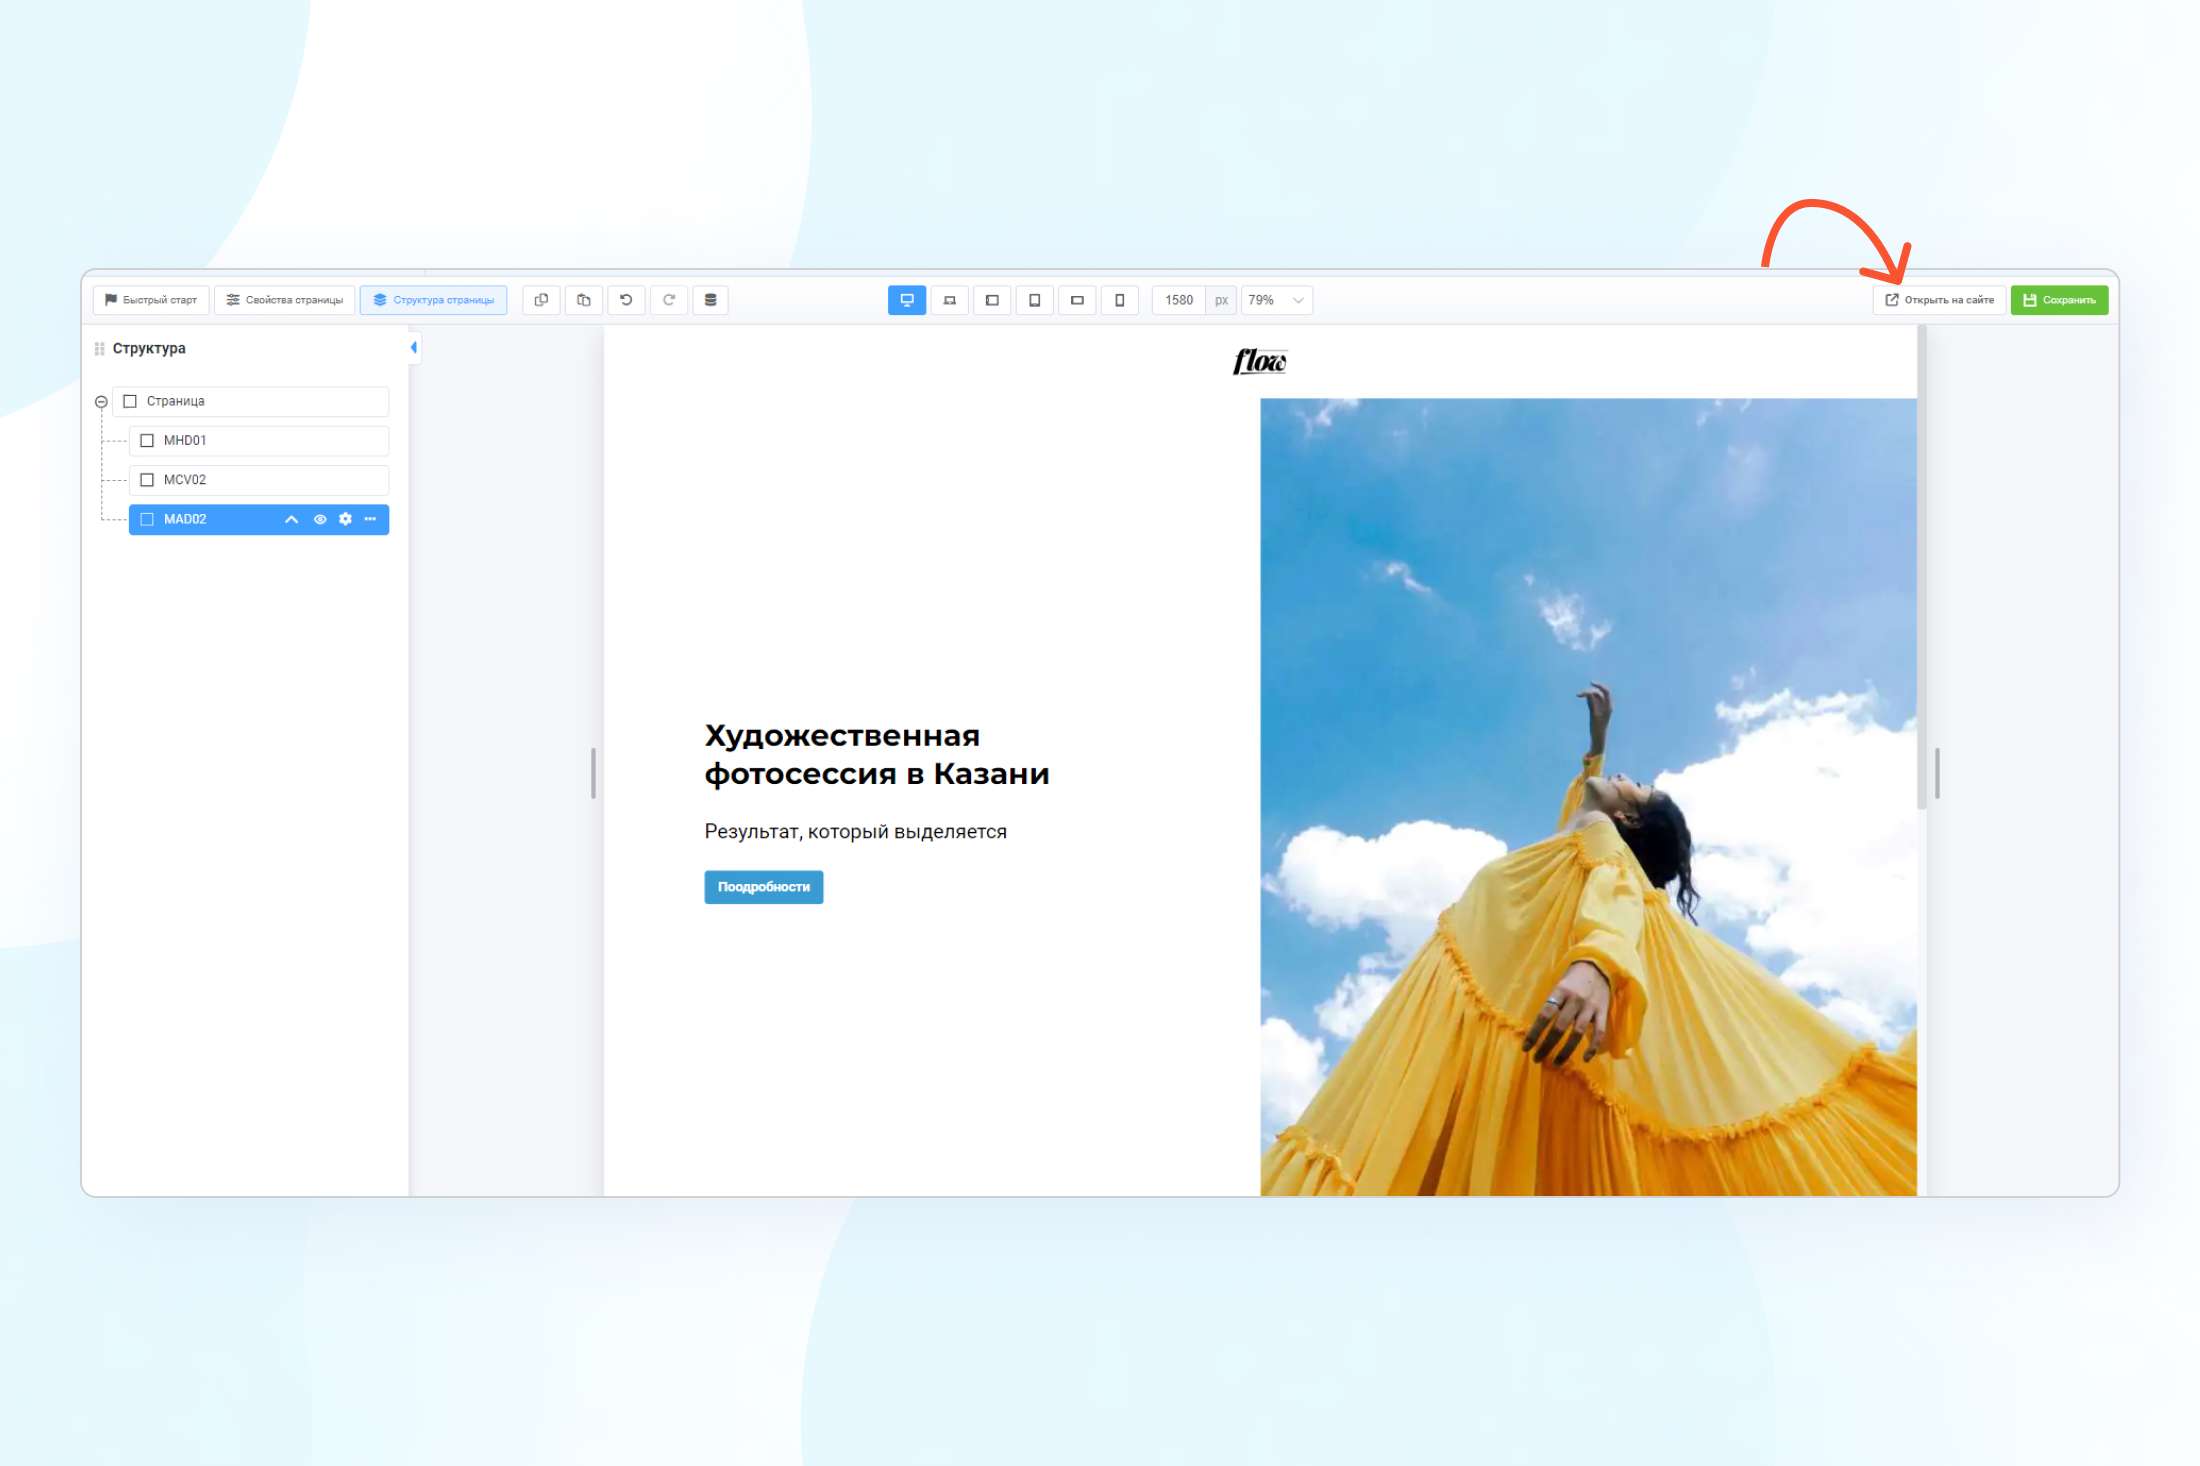Open the database stack icon
Image resolution: width=2200 pixels, height=1466 pixels.
(711, 300)
